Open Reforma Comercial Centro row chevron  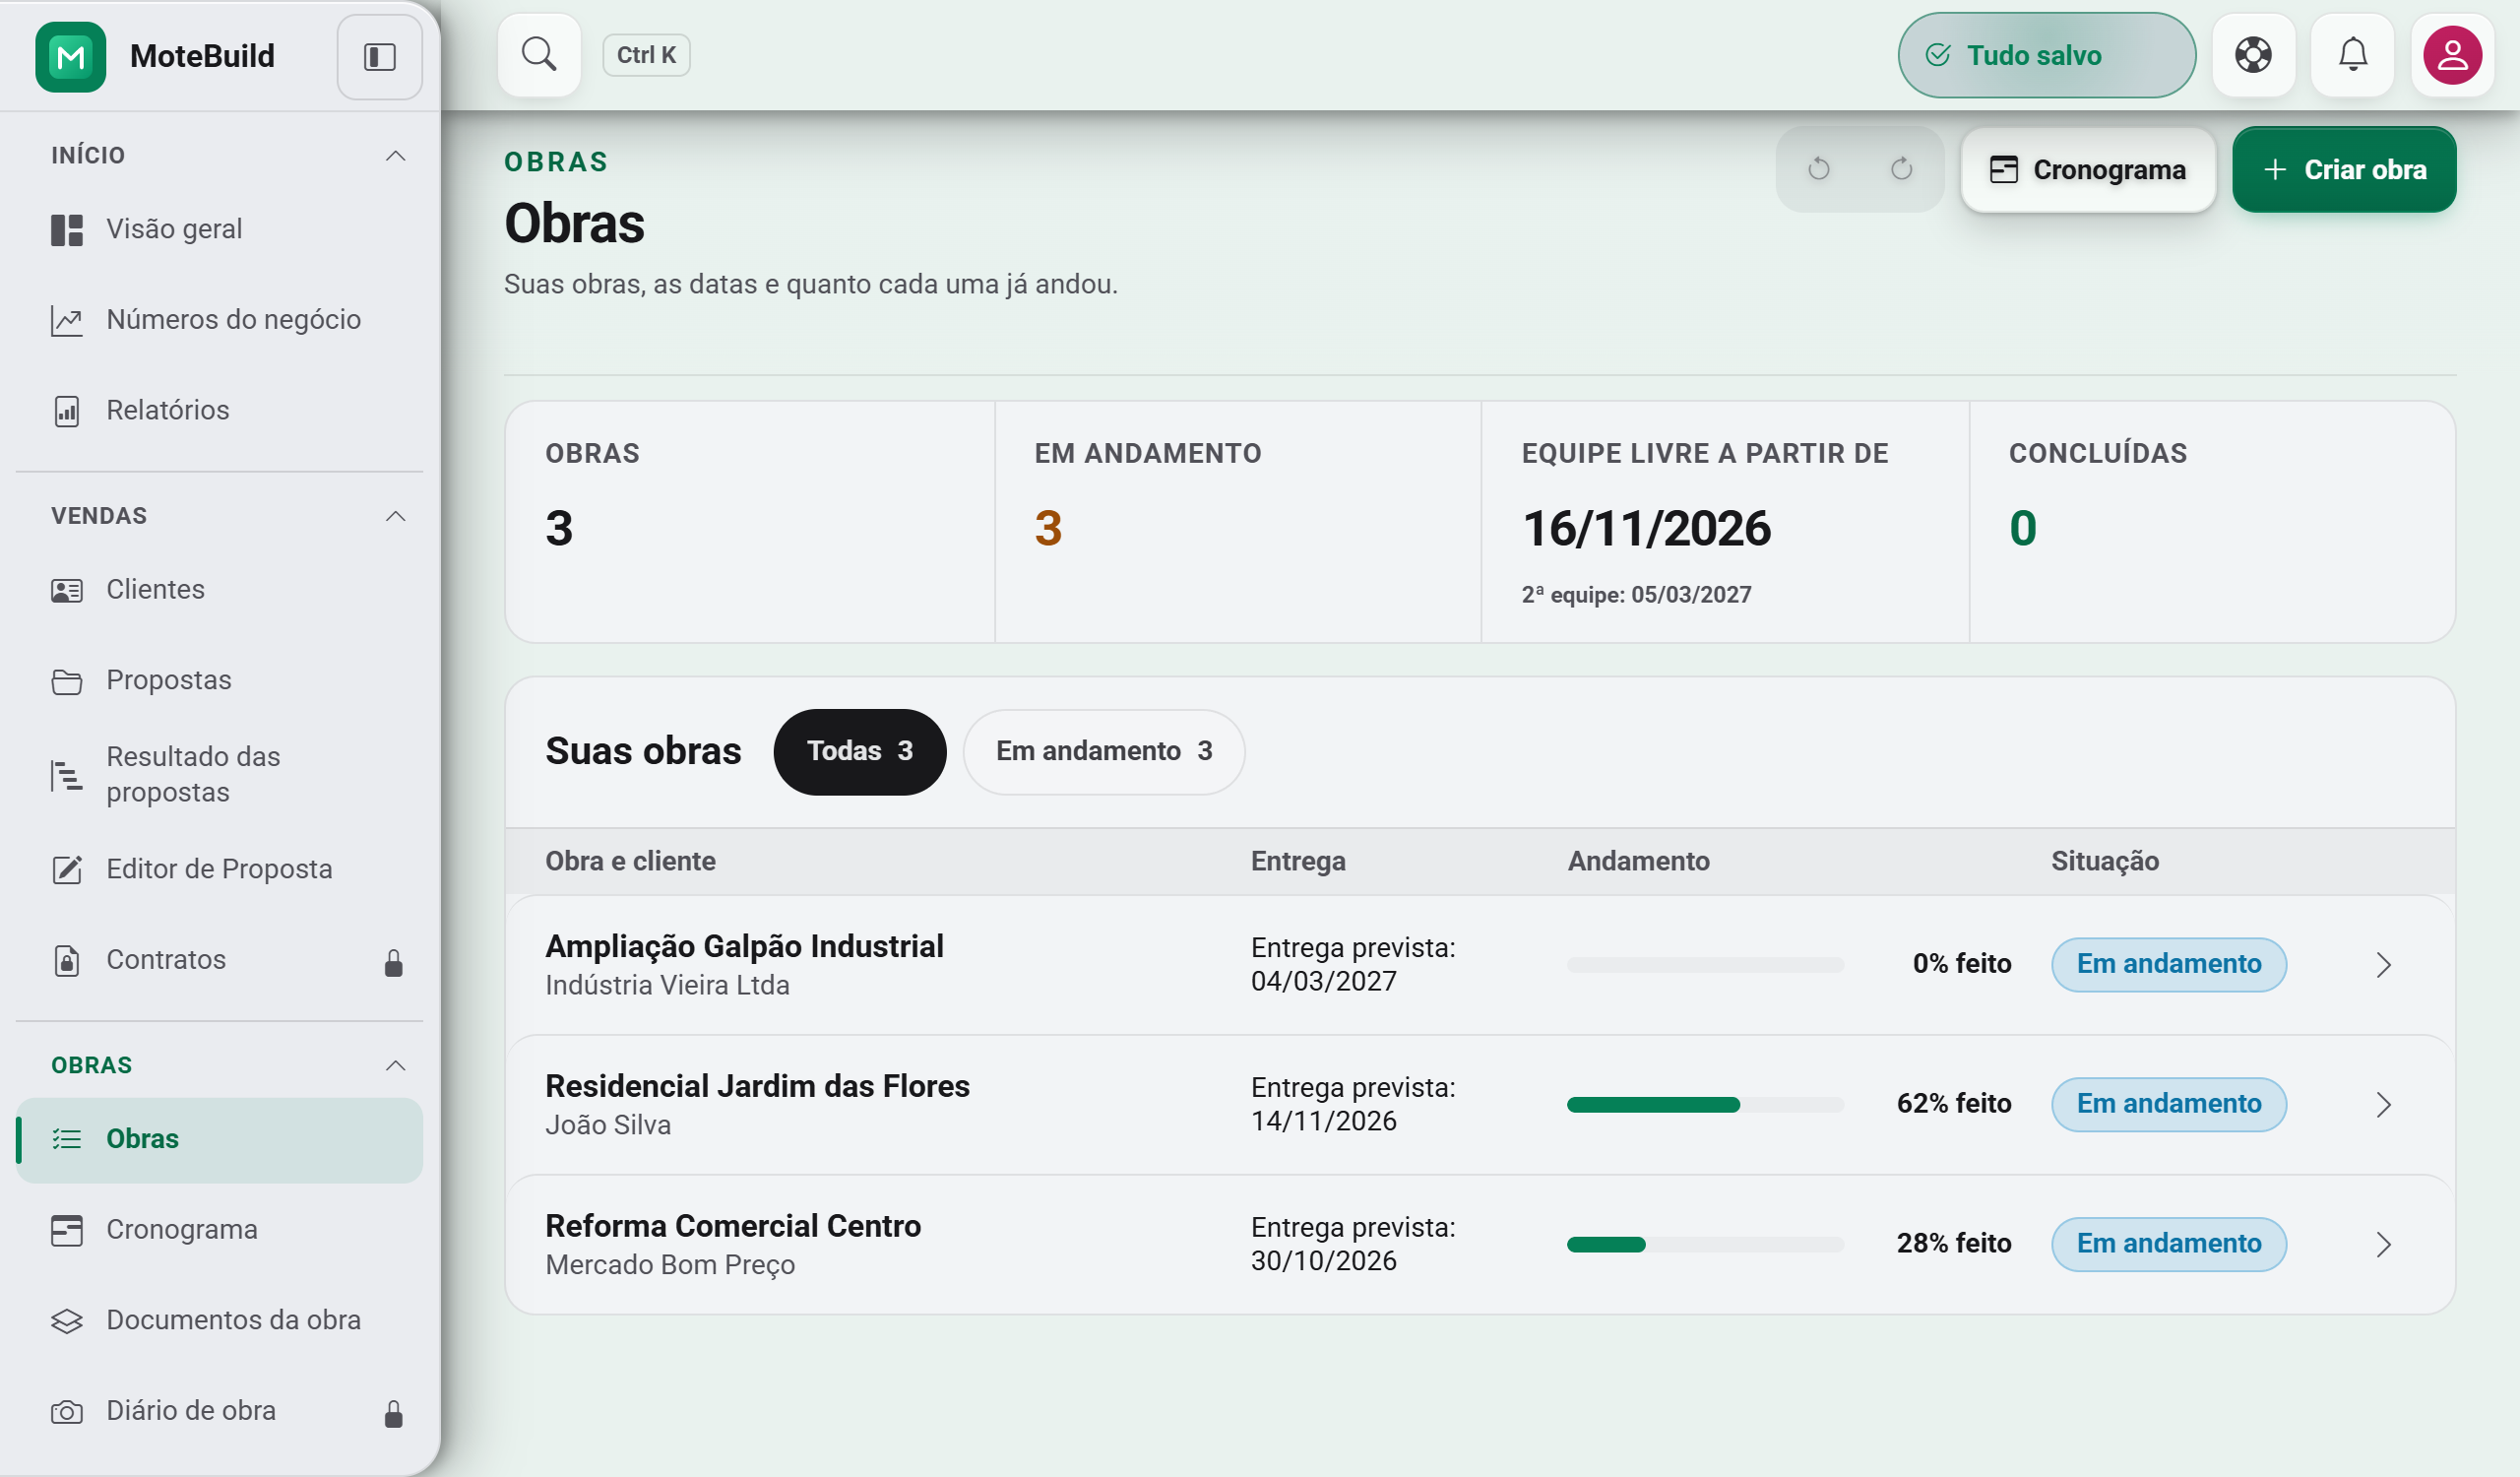pos(2383,1244)
